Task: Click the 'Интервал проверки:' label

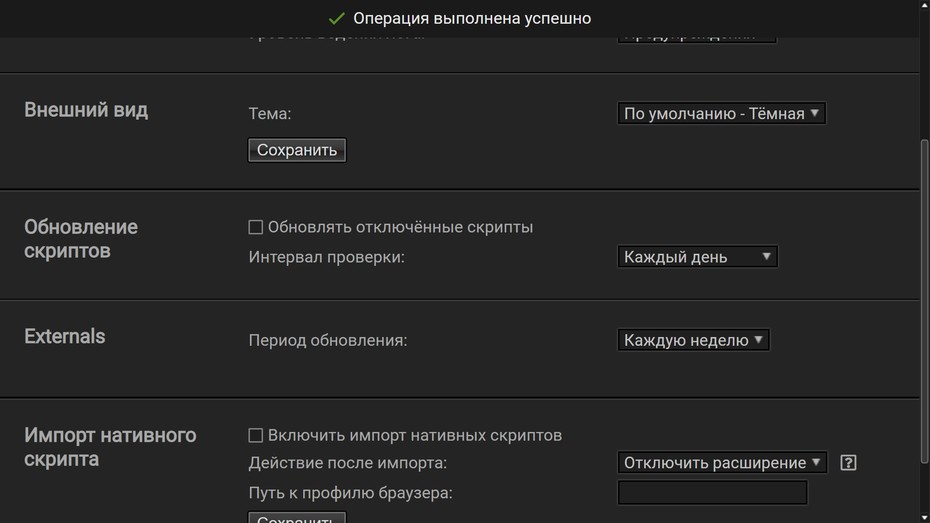Action: [x=326, y=257]
